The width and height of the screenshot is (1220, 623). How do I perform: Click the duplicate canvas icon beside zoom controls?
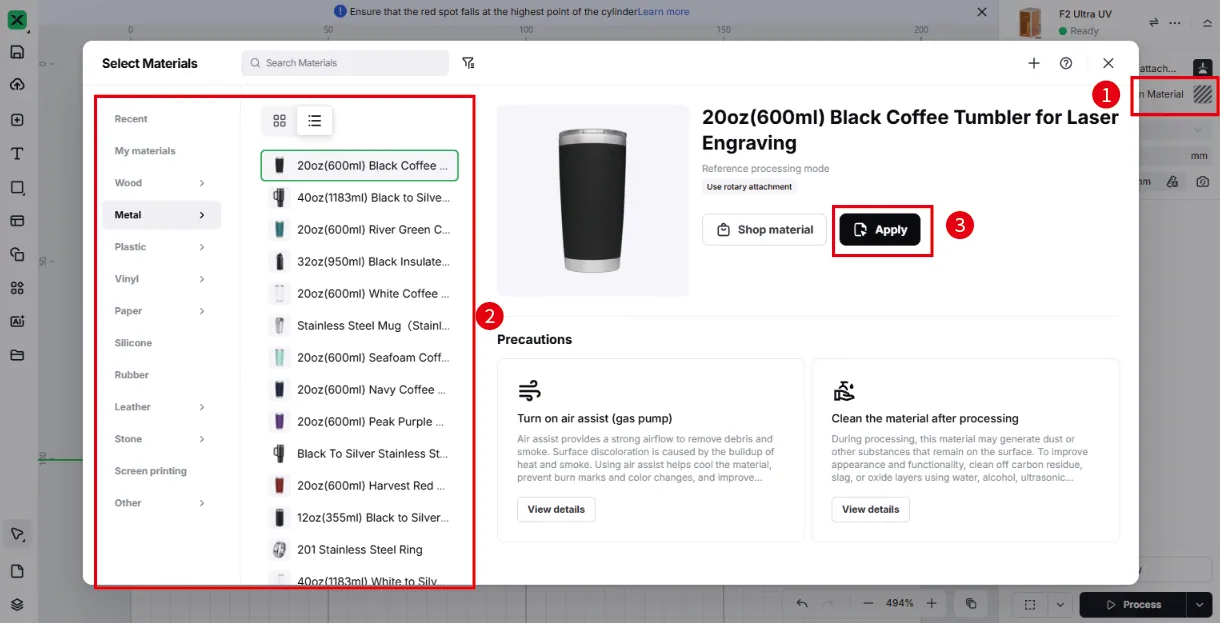(970, 604)
